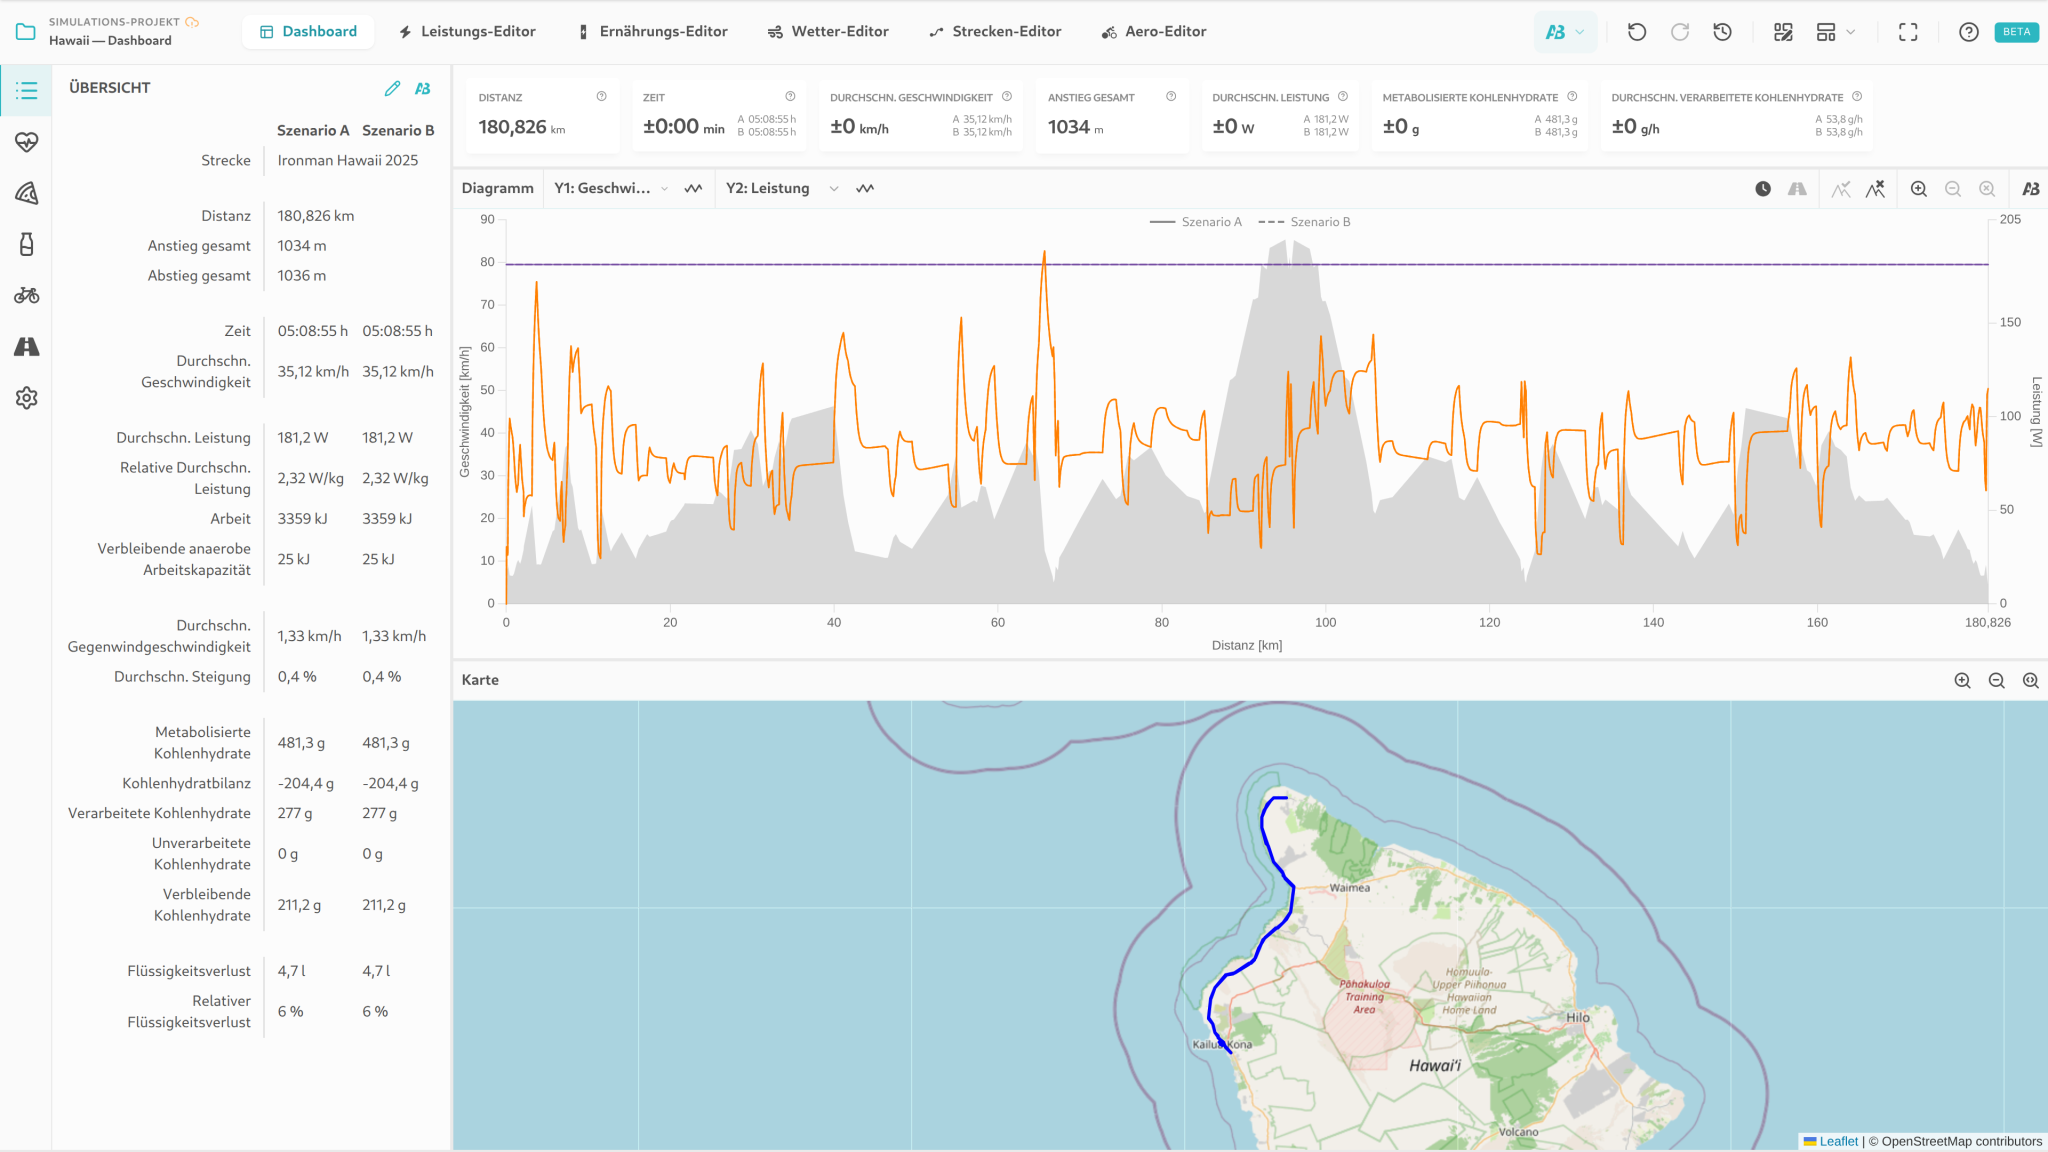This screenshot has height=1152, width=2048.
Task: Open the Ernährungs-Editor tab
Action: click(x=653, y=32)
